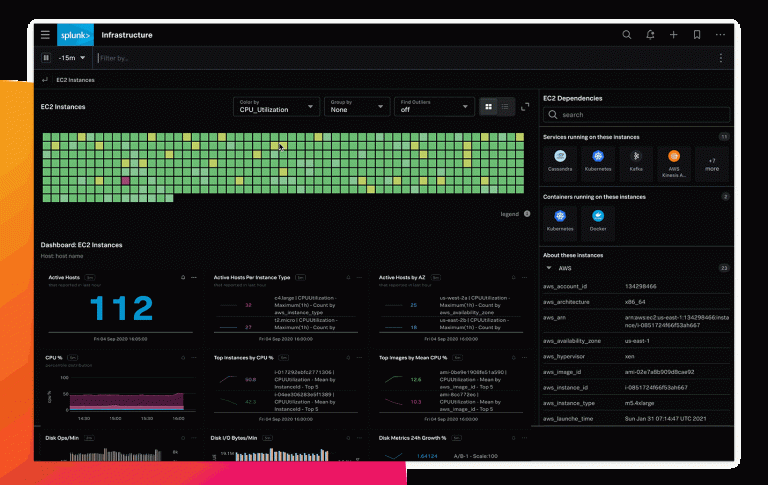
Task: Click the pink high-CPU instance square
Action: [125, 181]
